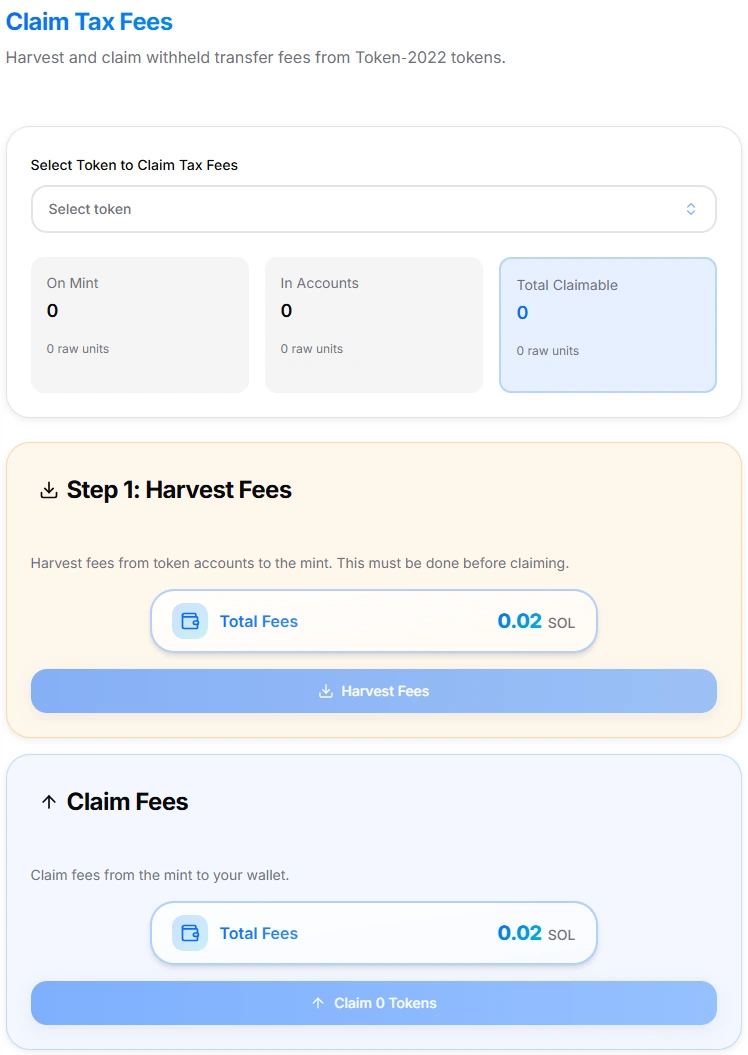Click the download icon beside Step 1 heading
This screenshot has width=748, height=1055.
(48, 489)
